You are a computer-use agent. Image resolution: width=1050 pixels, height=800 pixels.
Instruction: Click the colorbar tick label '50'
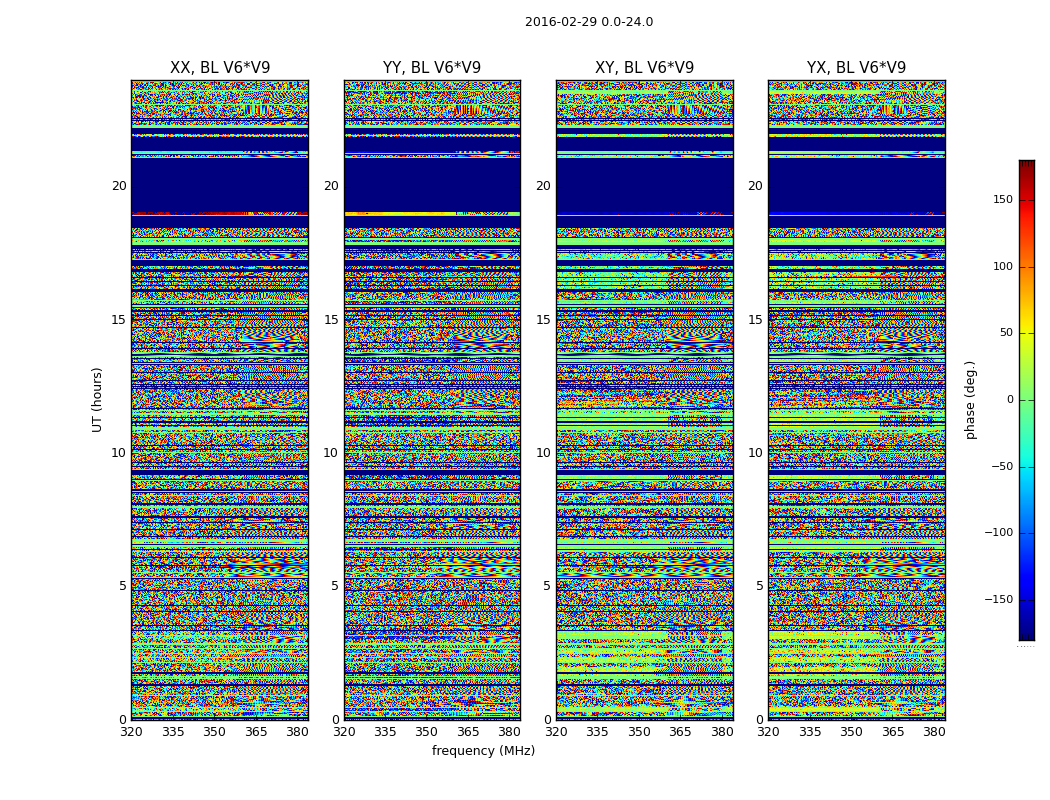[x=1006, y=333]
